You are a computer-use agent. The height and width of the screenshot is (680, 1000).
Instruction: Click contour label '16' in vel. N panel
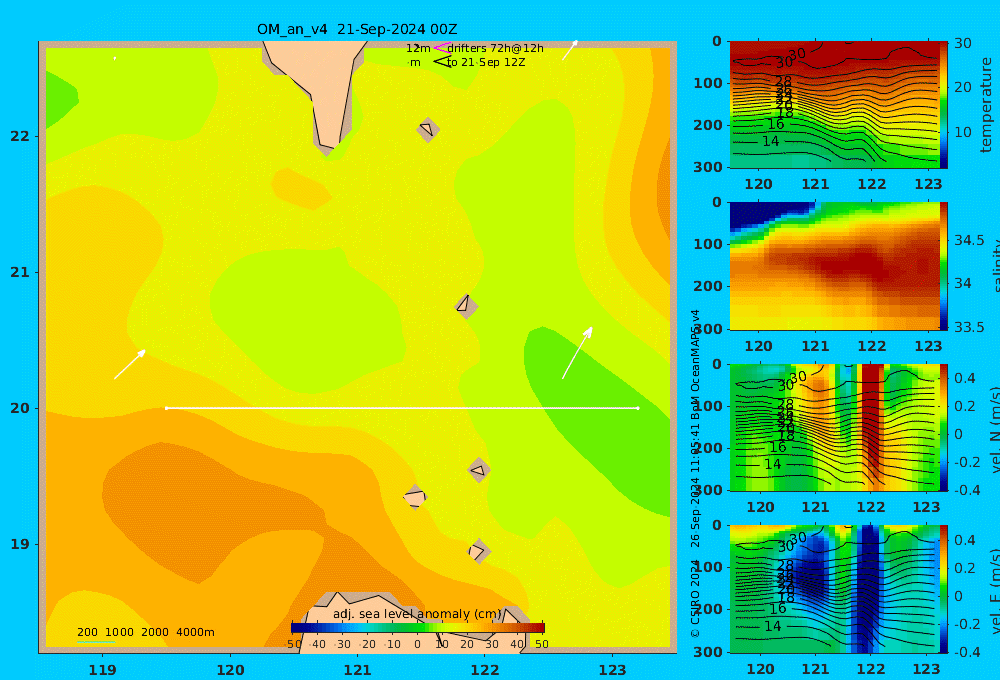777,447
